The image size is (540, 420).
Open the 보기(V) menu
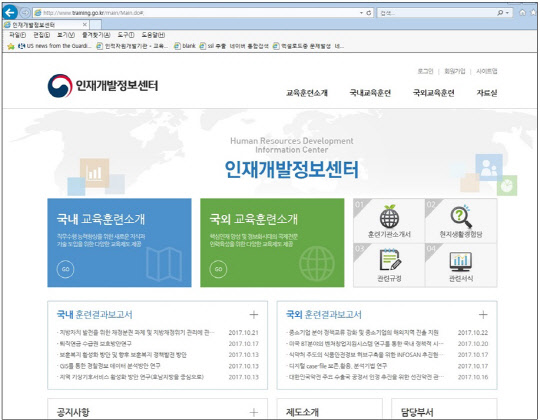point(66,35)
